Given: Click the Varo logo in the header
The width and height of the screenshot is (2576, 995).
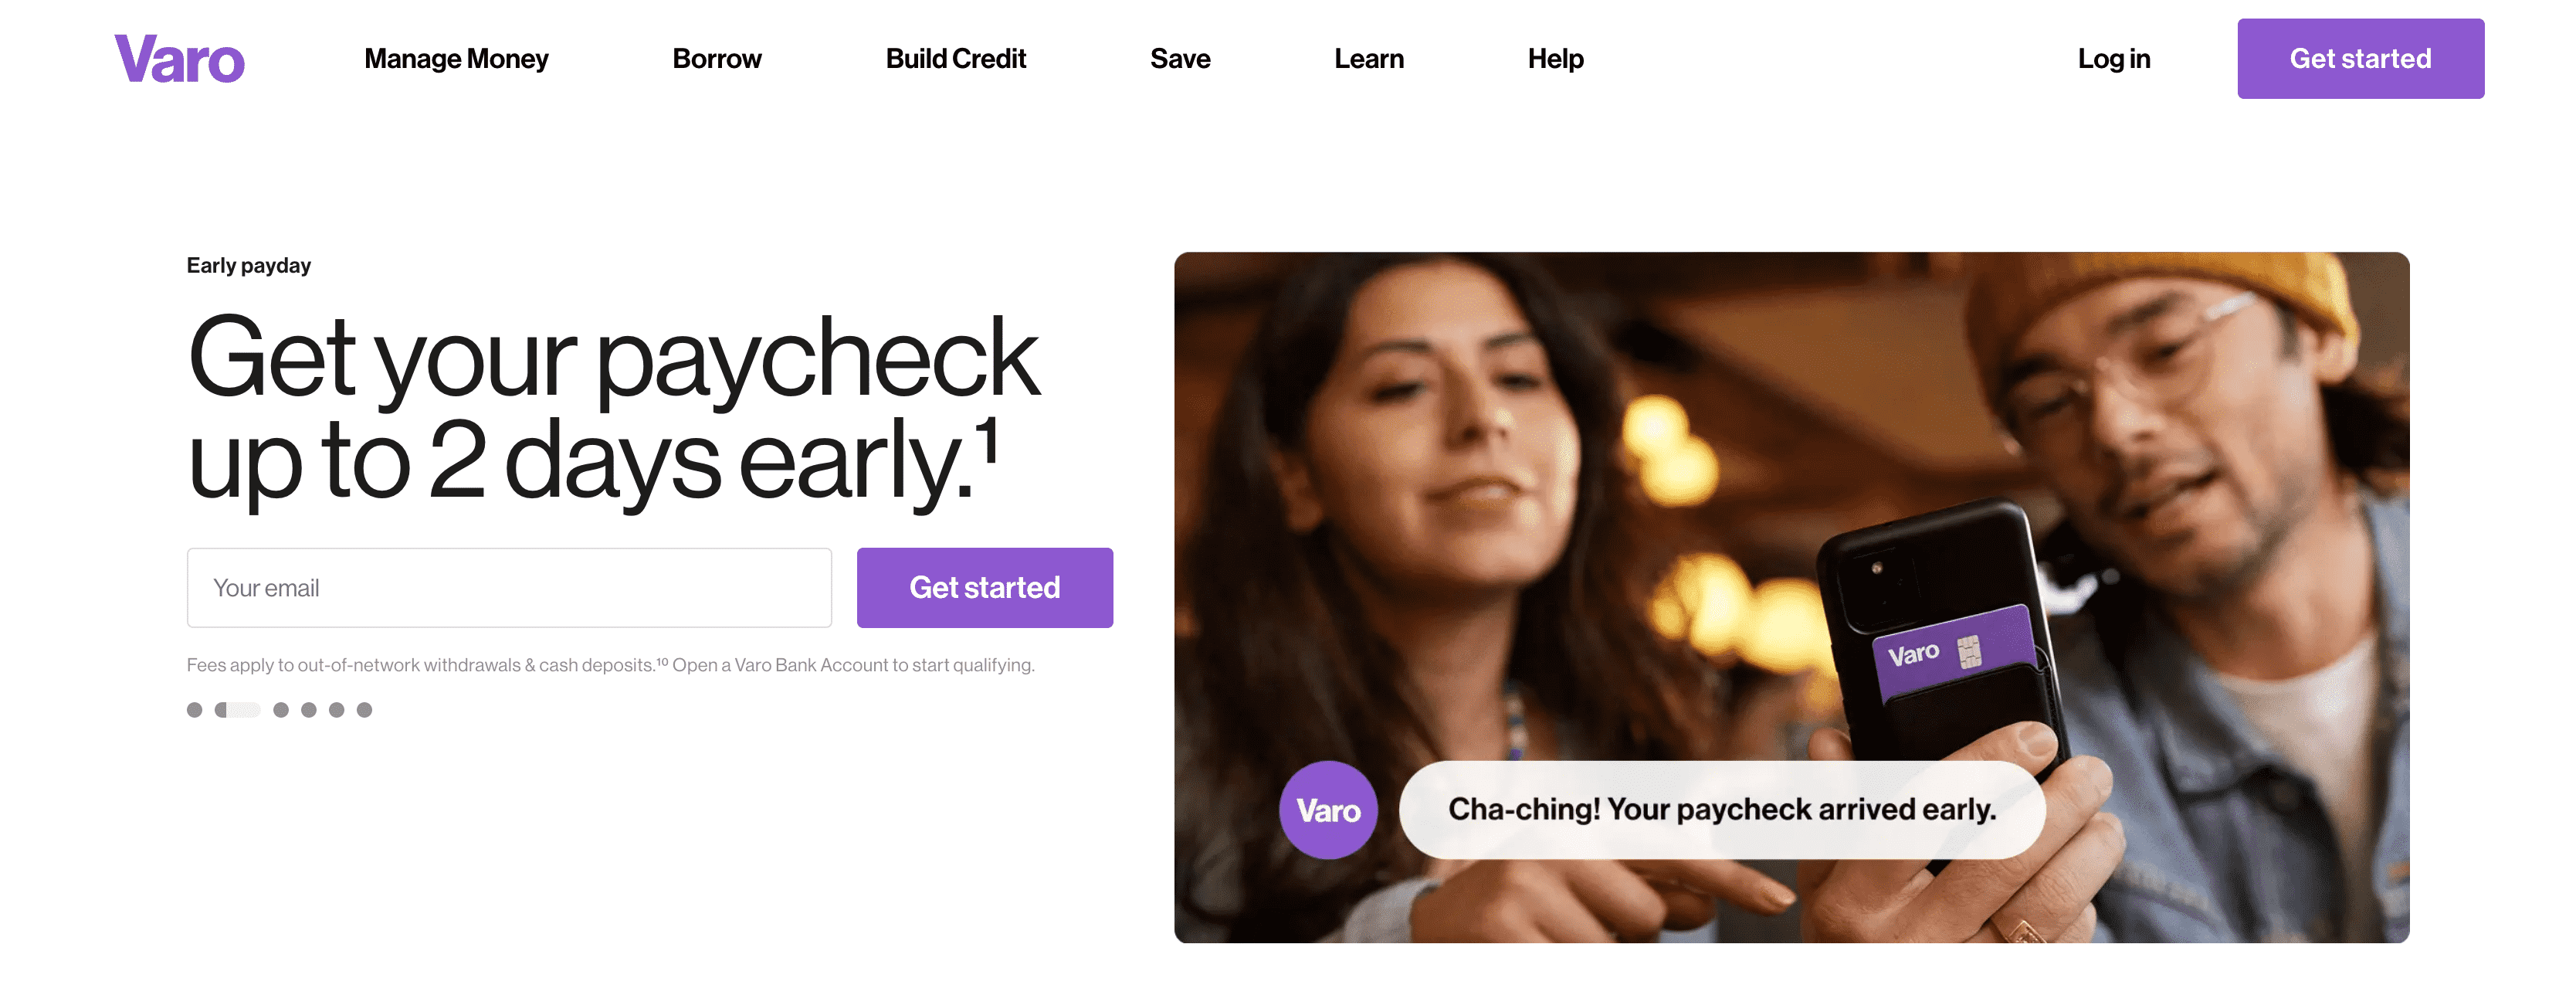Looking at the screenshot, I should [x=179, y=59].
